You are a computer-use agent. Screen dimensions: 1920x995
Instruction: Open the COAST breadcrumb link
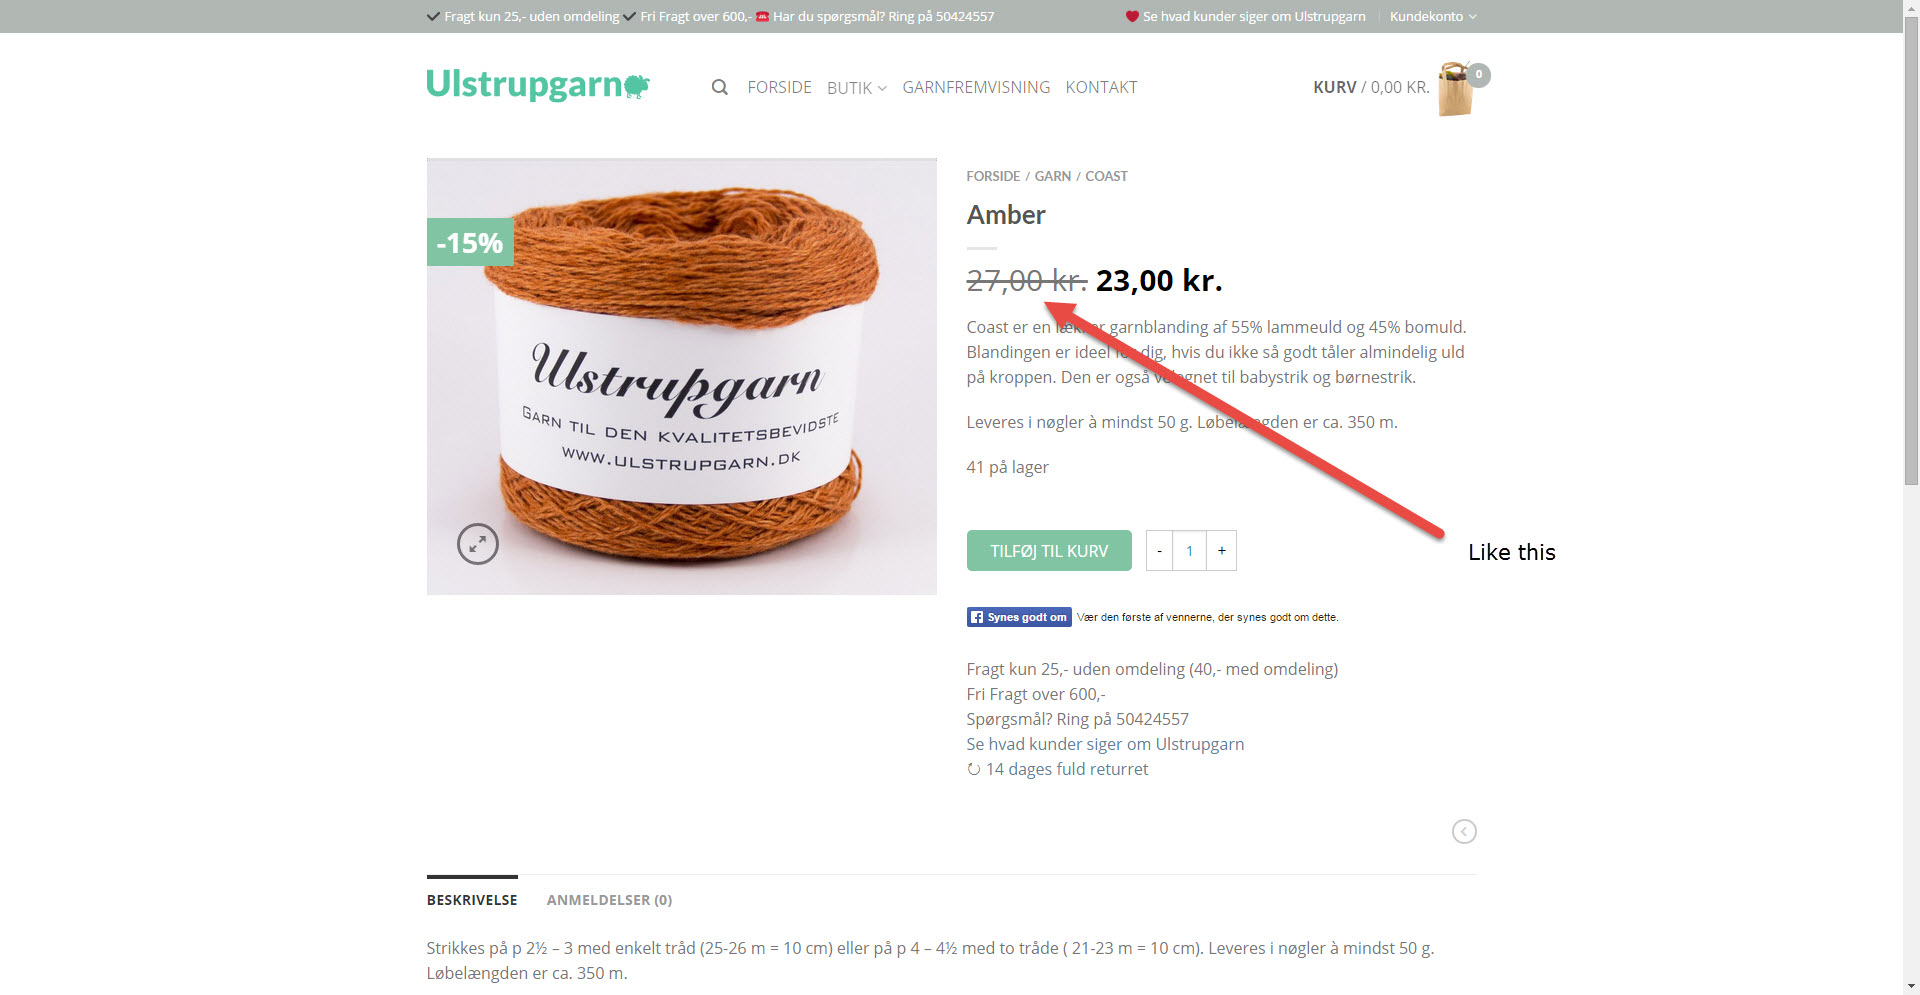1106,176
